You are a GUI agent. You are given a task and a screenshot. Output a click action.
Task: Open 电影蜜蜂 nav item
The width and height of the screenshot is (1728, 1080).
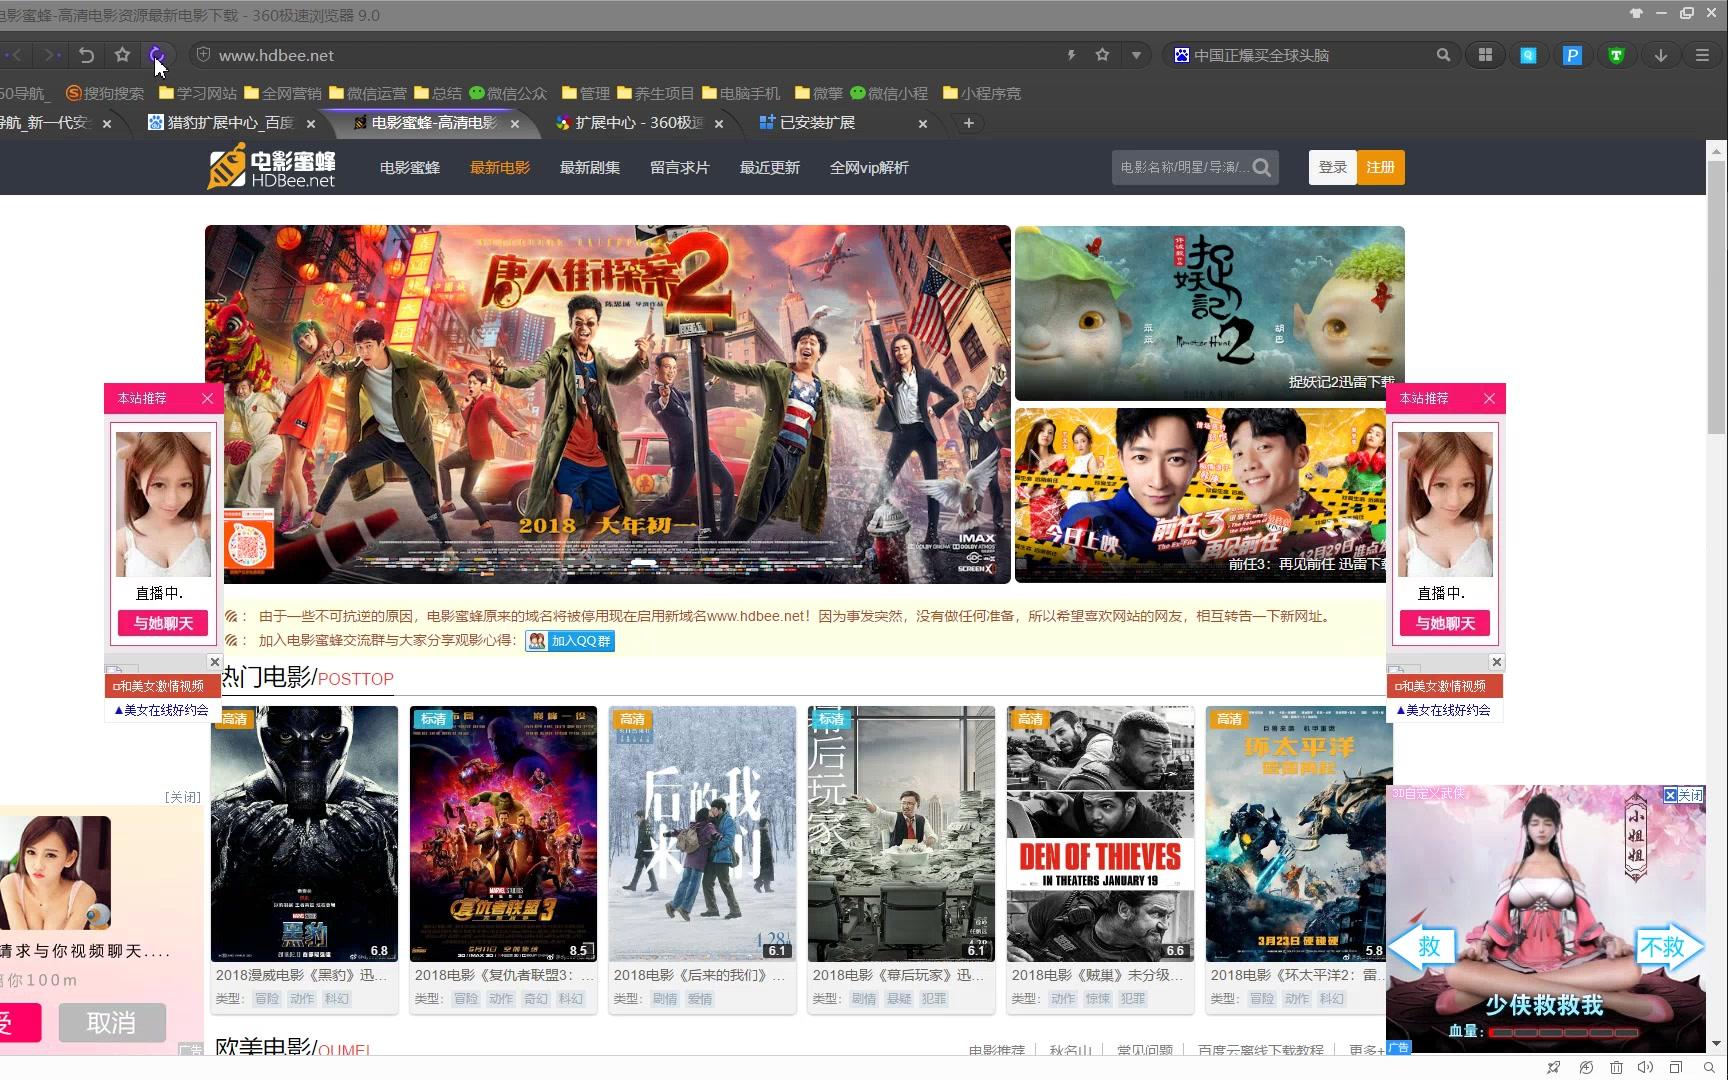(410, 167)
